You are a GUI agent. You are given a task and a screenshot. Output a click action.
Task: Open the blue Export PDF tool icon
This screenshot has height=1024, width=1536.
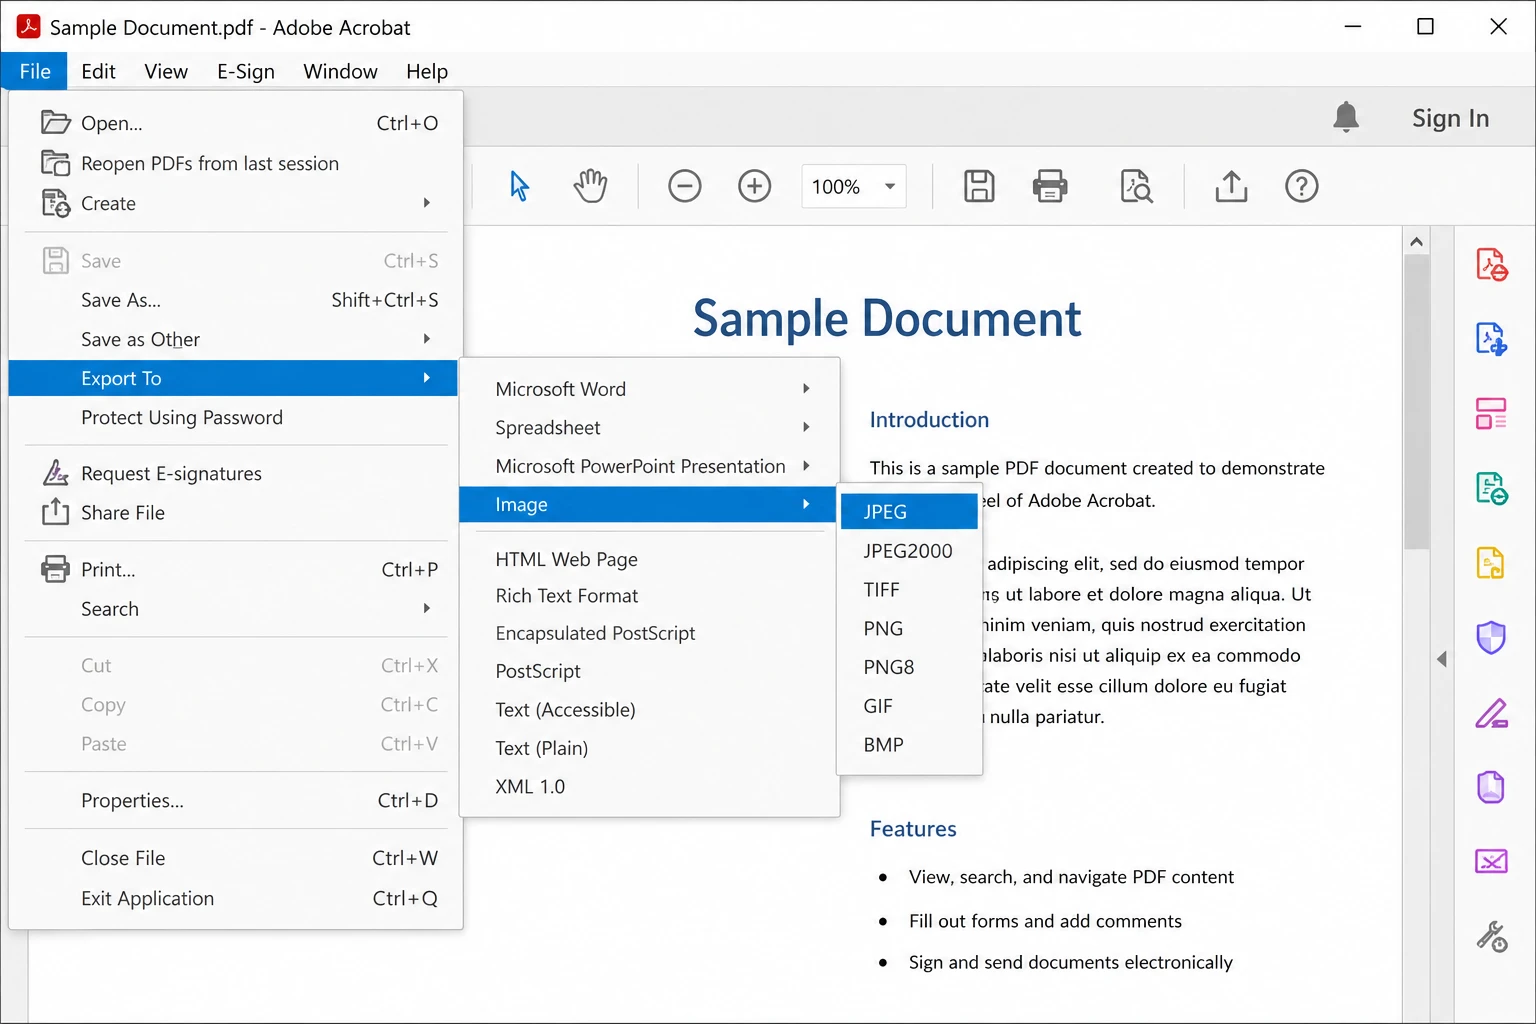tap(1491, 340)
